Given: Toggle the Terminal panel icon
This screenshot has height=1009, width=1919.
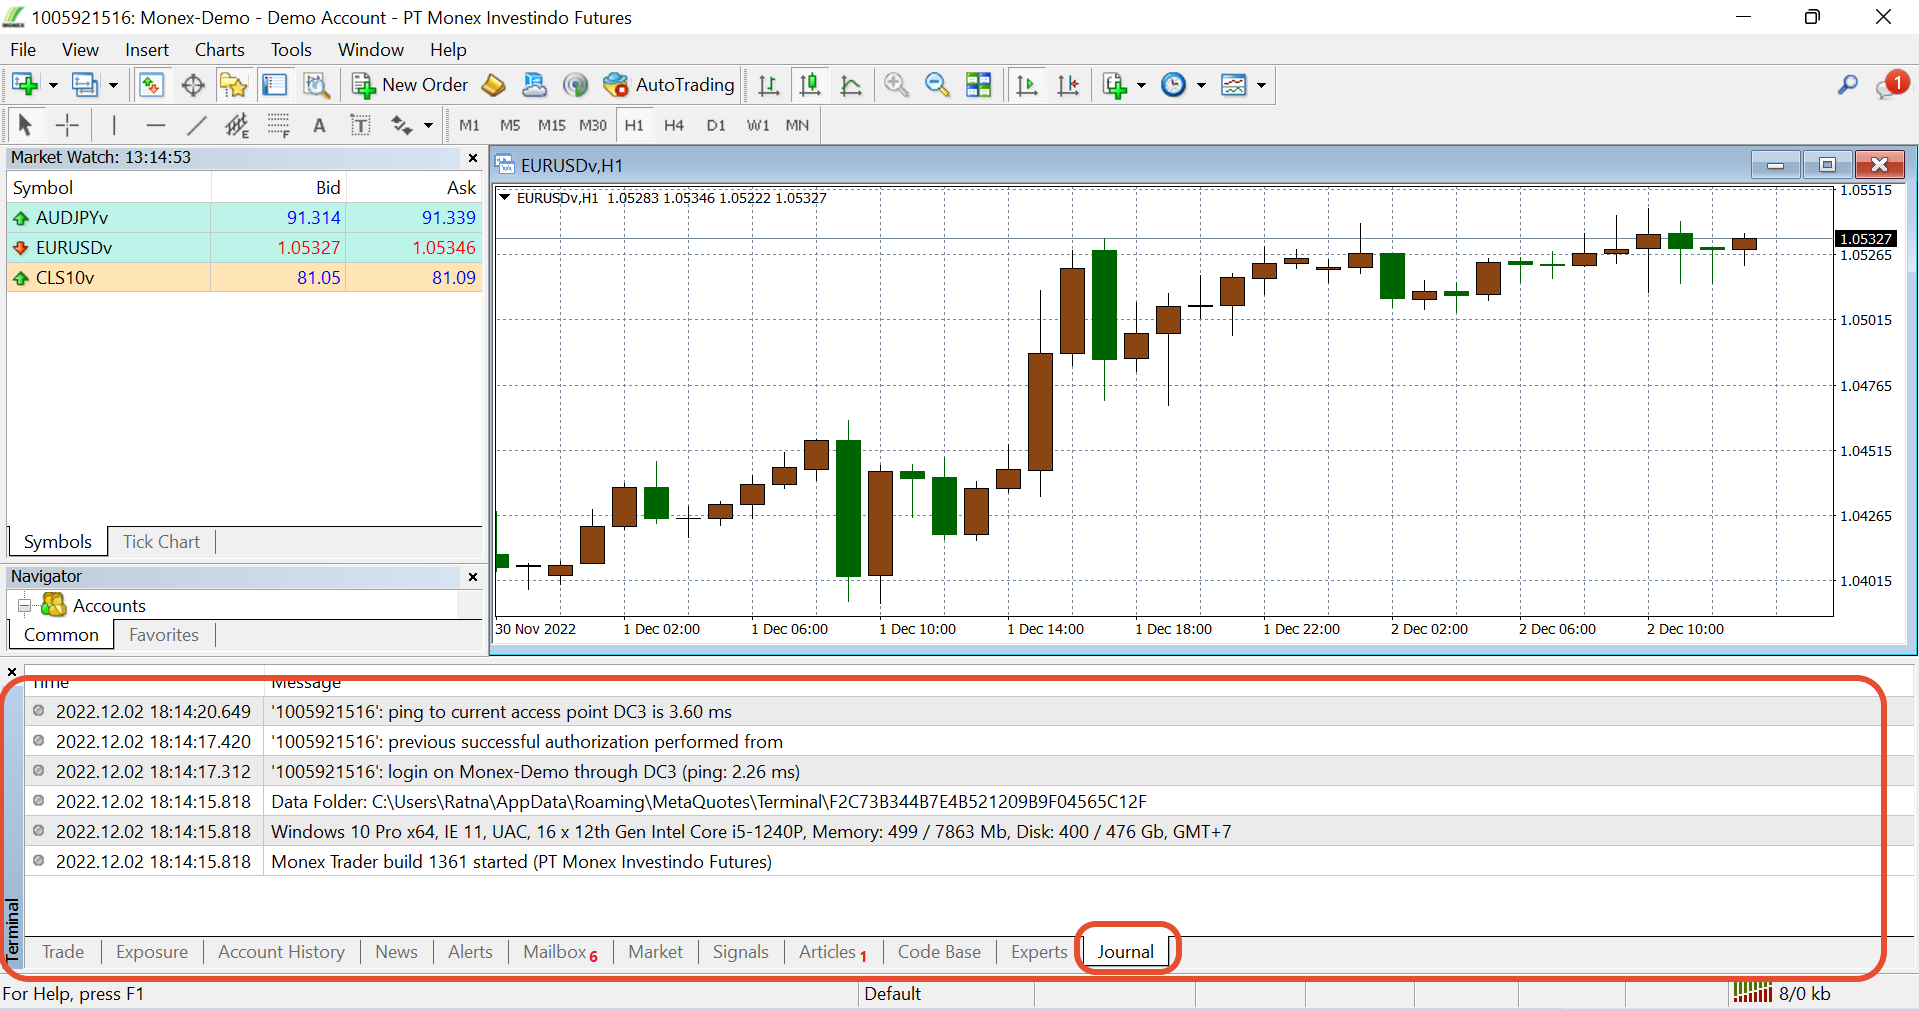Looking at the screenshot, I should [274, 85].
